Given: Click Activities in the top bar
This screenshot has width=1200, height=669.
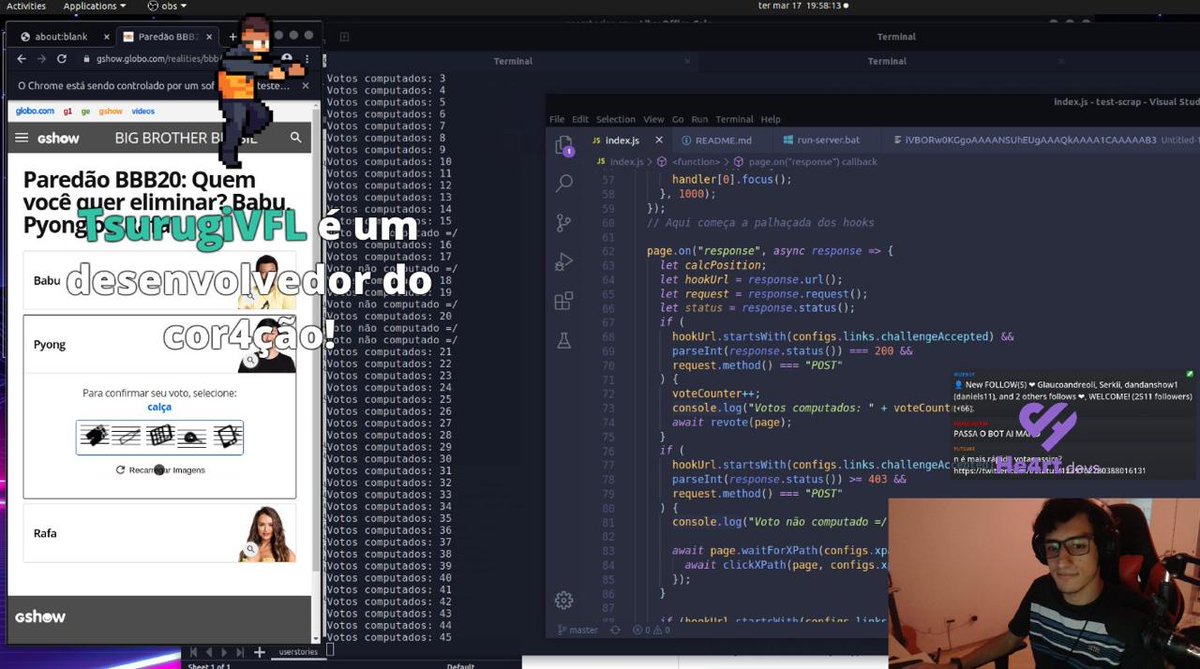Looking at the screenshot, I should click(26, 6).
